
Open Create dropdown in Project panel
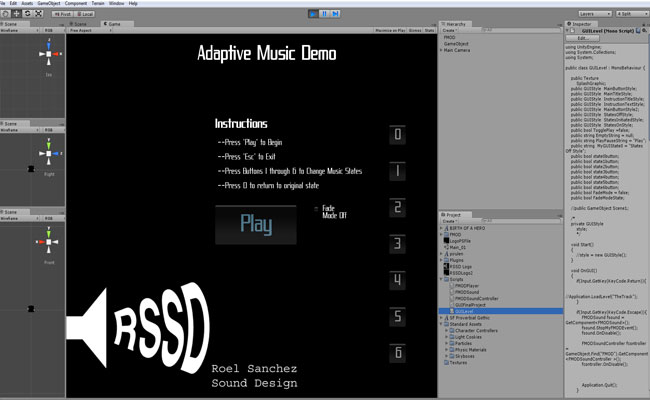point(449,221)
